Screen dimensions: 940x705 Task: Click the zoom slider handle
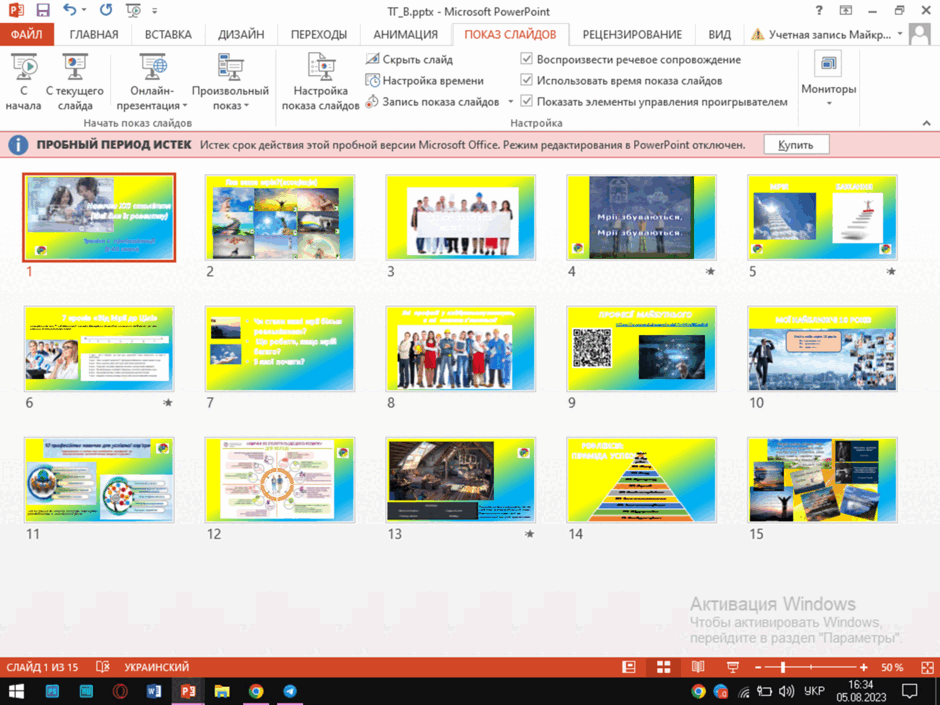coord(782,667)
